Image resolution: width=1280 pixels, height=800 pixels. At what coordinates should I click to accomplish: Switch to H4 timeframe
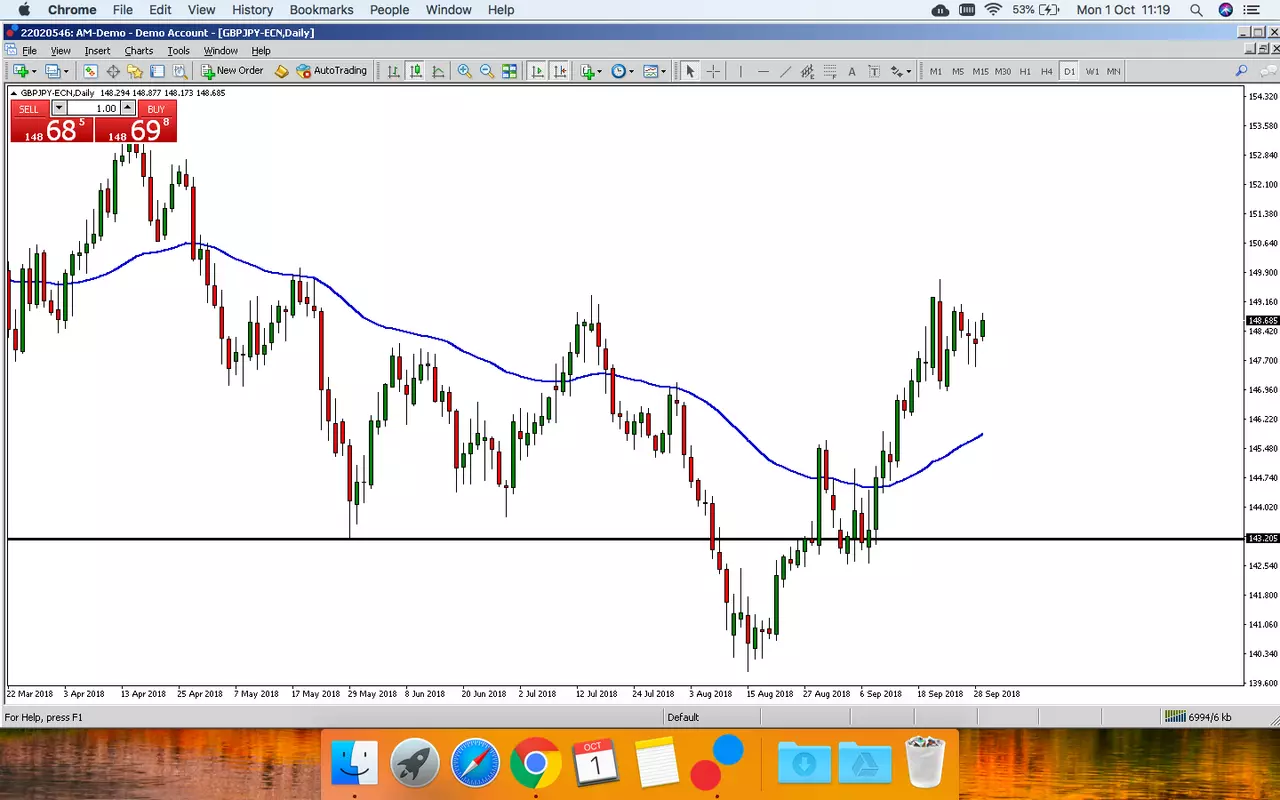pyautogui.click(x=1047, y=71)
